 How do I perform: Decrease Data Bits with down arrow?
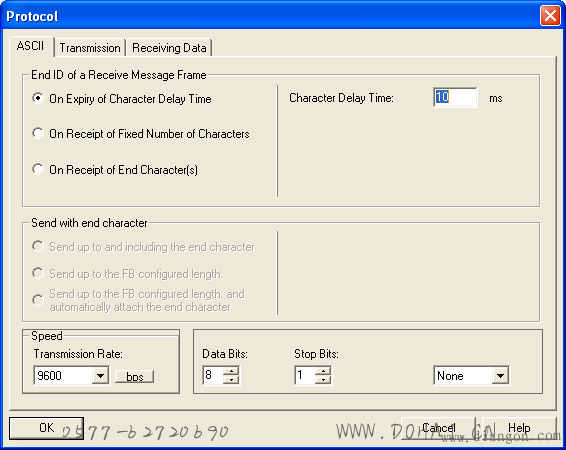click(x=231, y=379)
